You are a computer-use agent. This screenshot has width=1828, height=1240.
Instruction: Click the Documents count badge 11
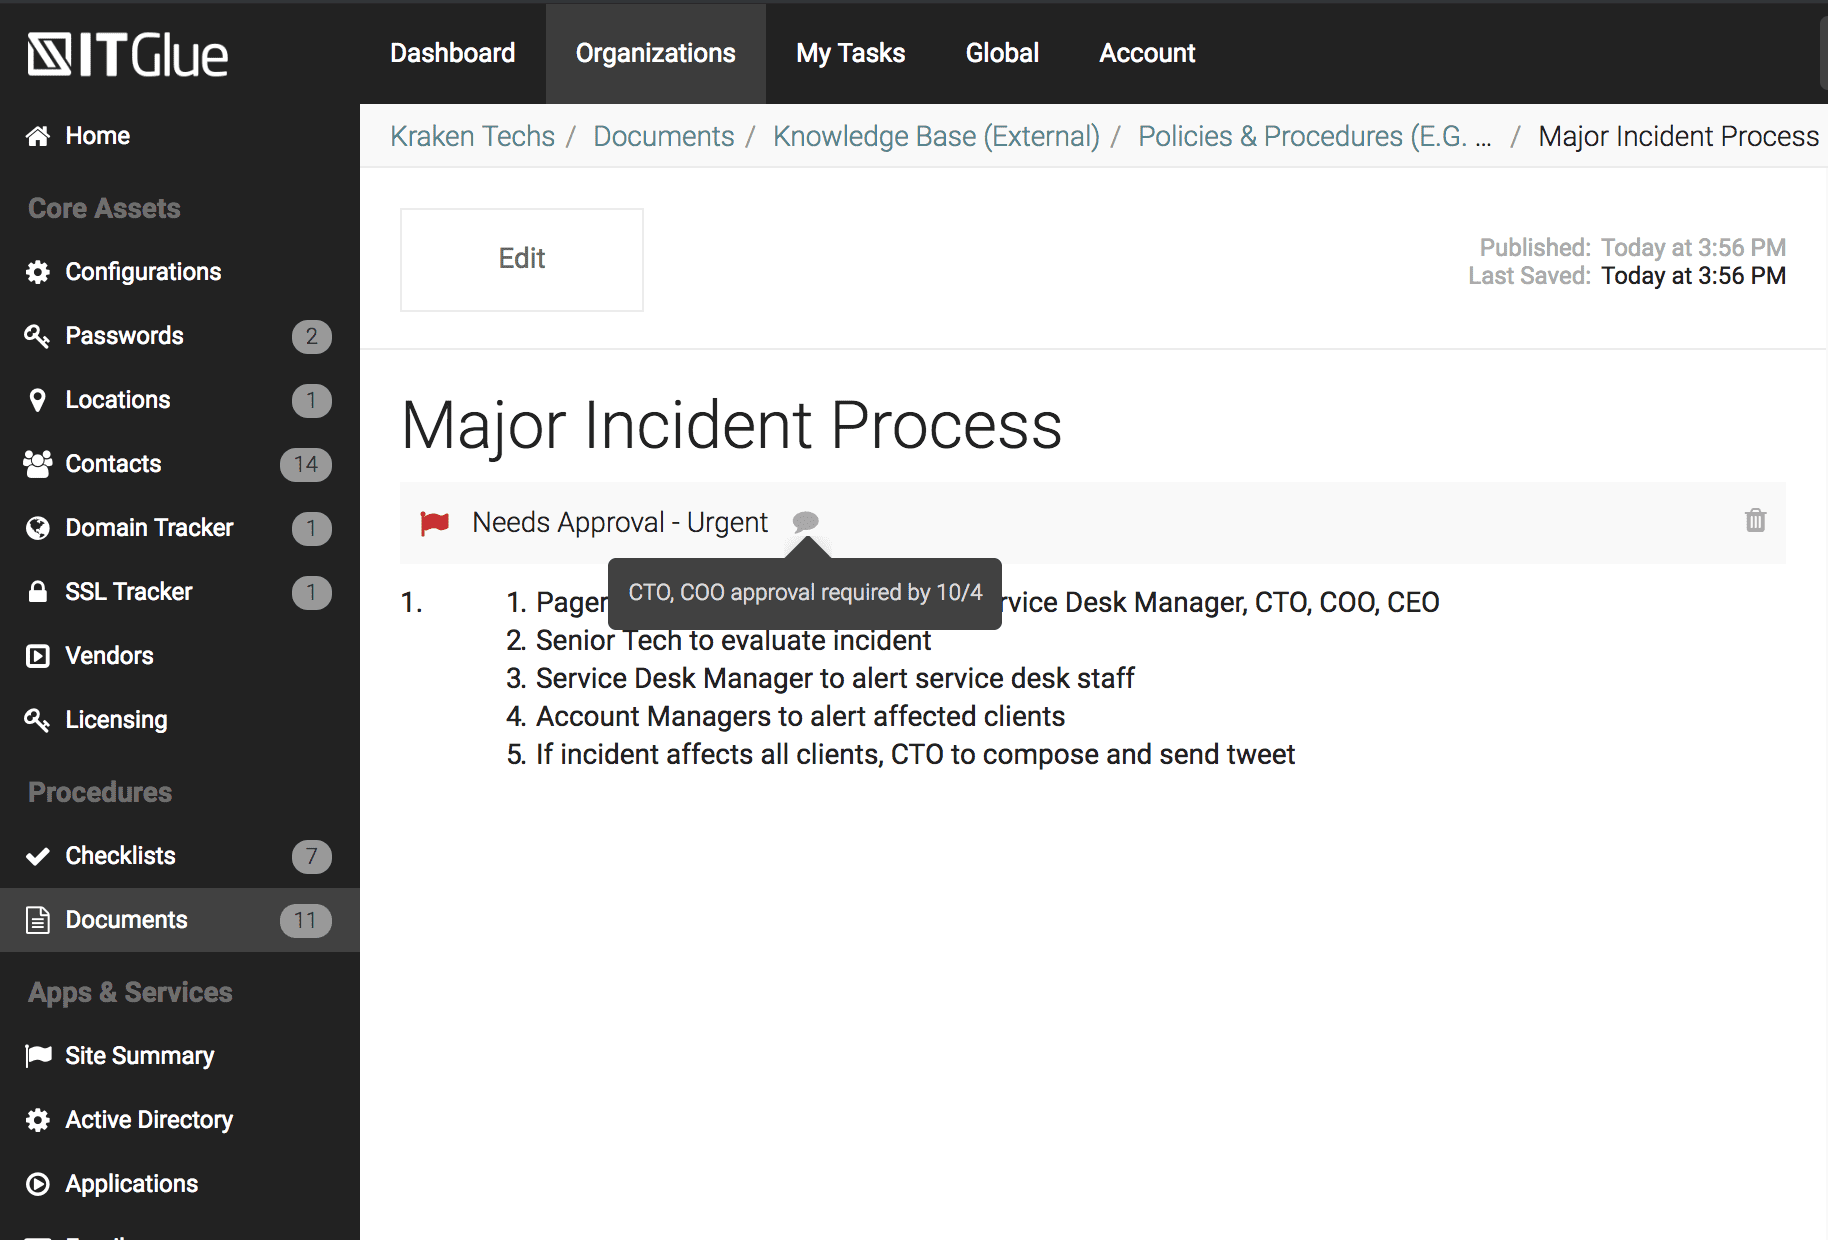tap(305, 920)
